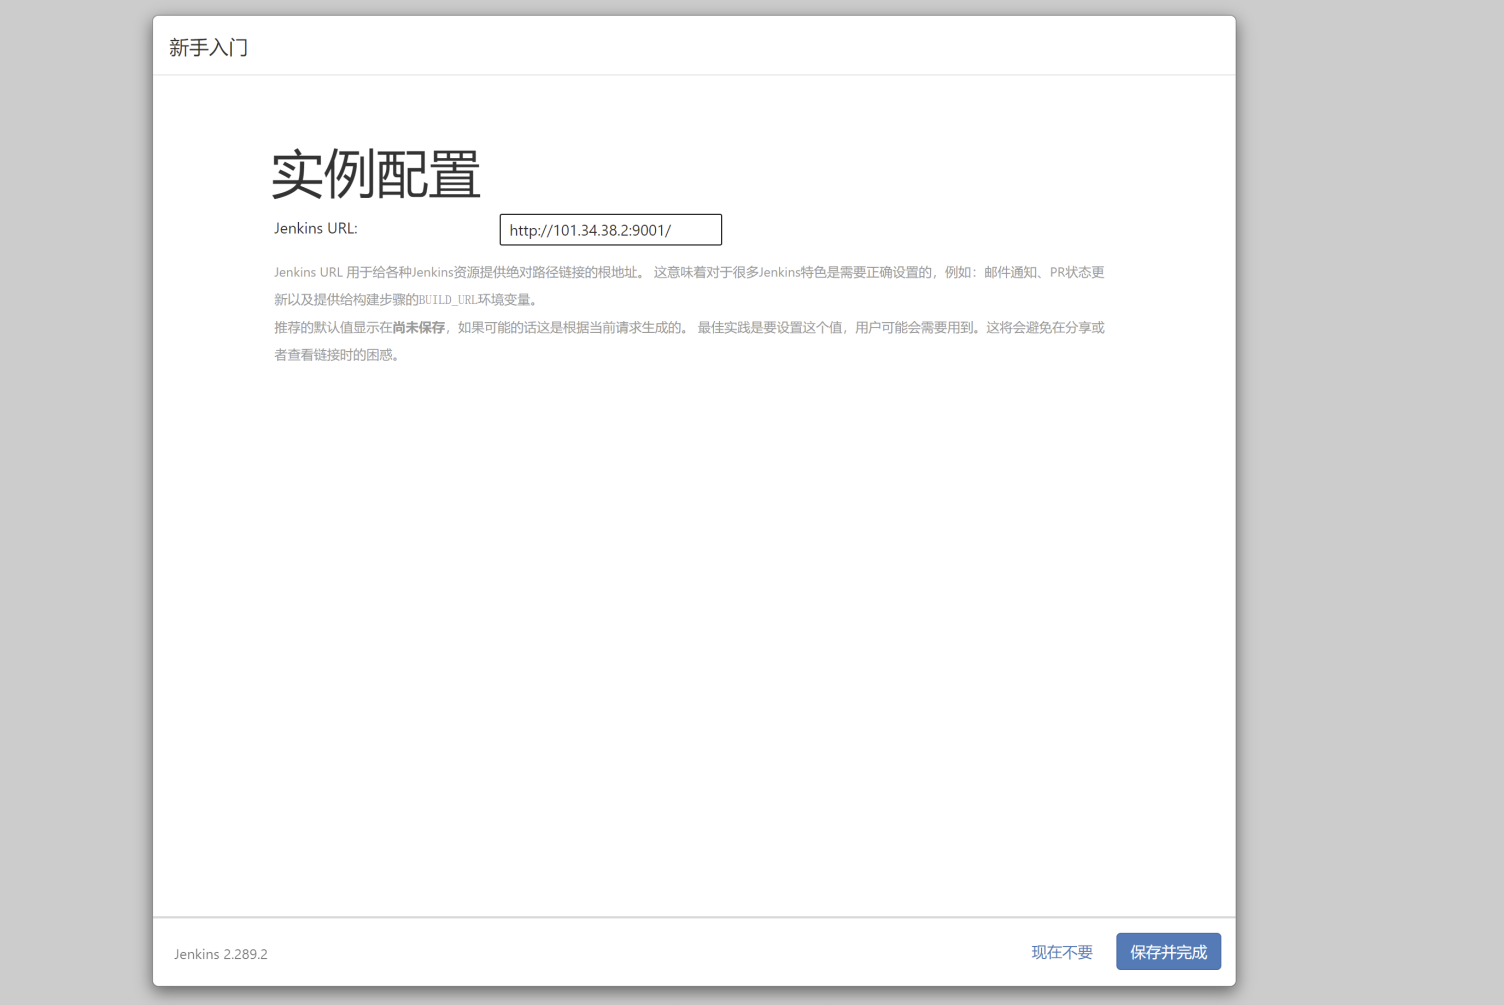Click the bold 尚未保存 text

(419, 327)
